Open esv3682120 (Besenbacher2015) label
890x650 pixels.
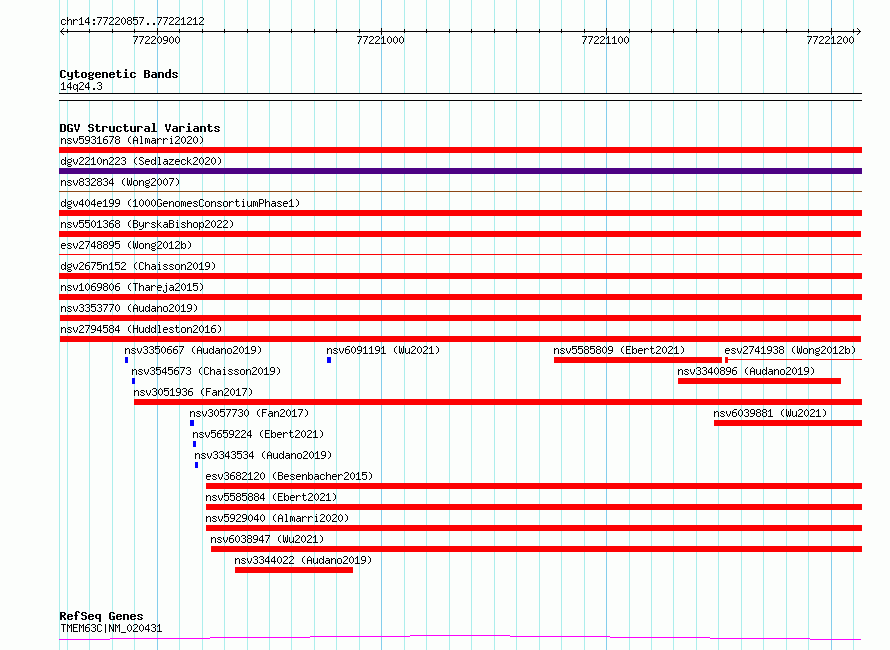289,476
